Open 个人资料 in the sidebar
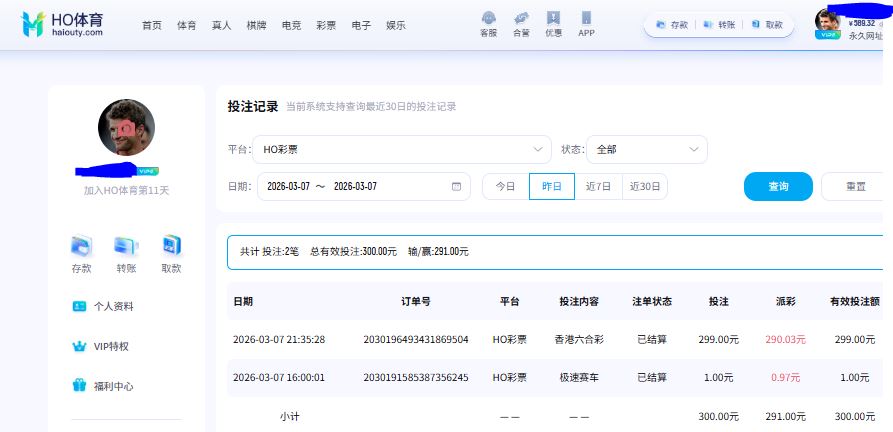 click(x=113, y=307)
